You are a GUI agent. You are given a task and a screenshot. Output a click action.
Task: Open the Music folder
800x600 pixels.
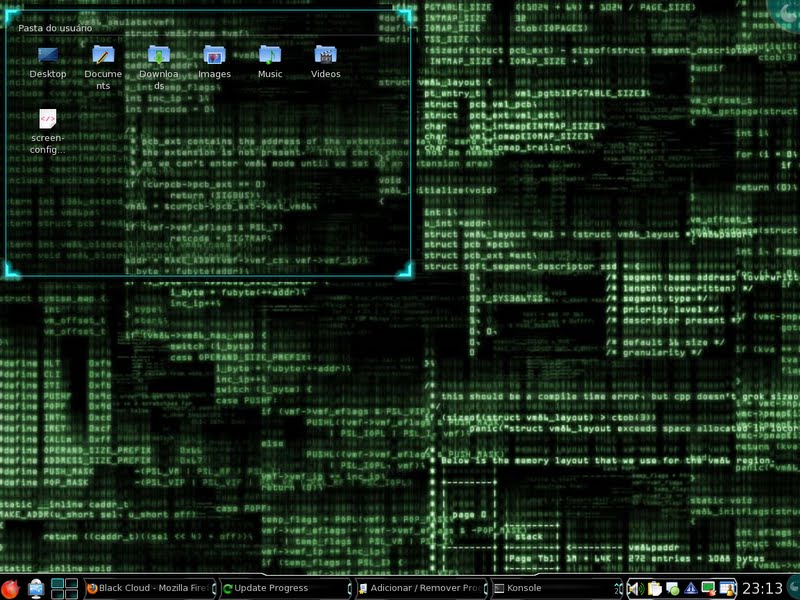tap(270, 55)
